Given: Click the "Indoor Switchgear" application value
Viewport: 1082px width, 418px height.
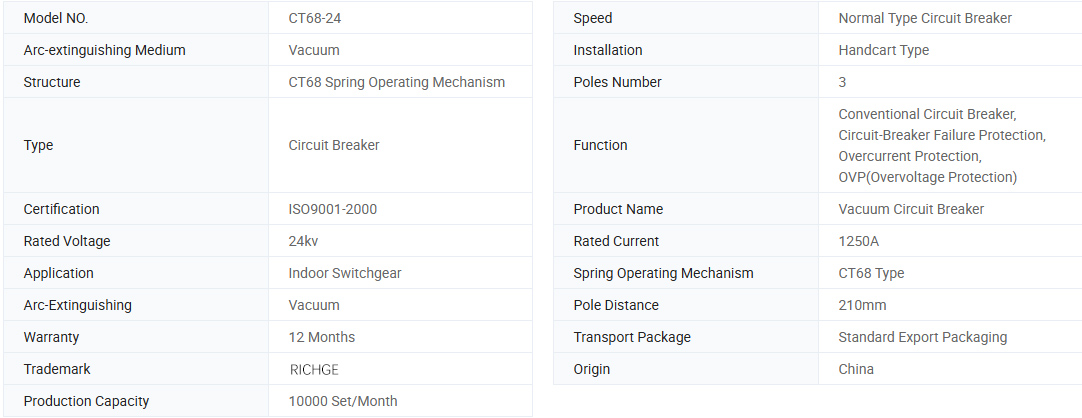Looking at the screenshot, I should [x=344, y=273].
